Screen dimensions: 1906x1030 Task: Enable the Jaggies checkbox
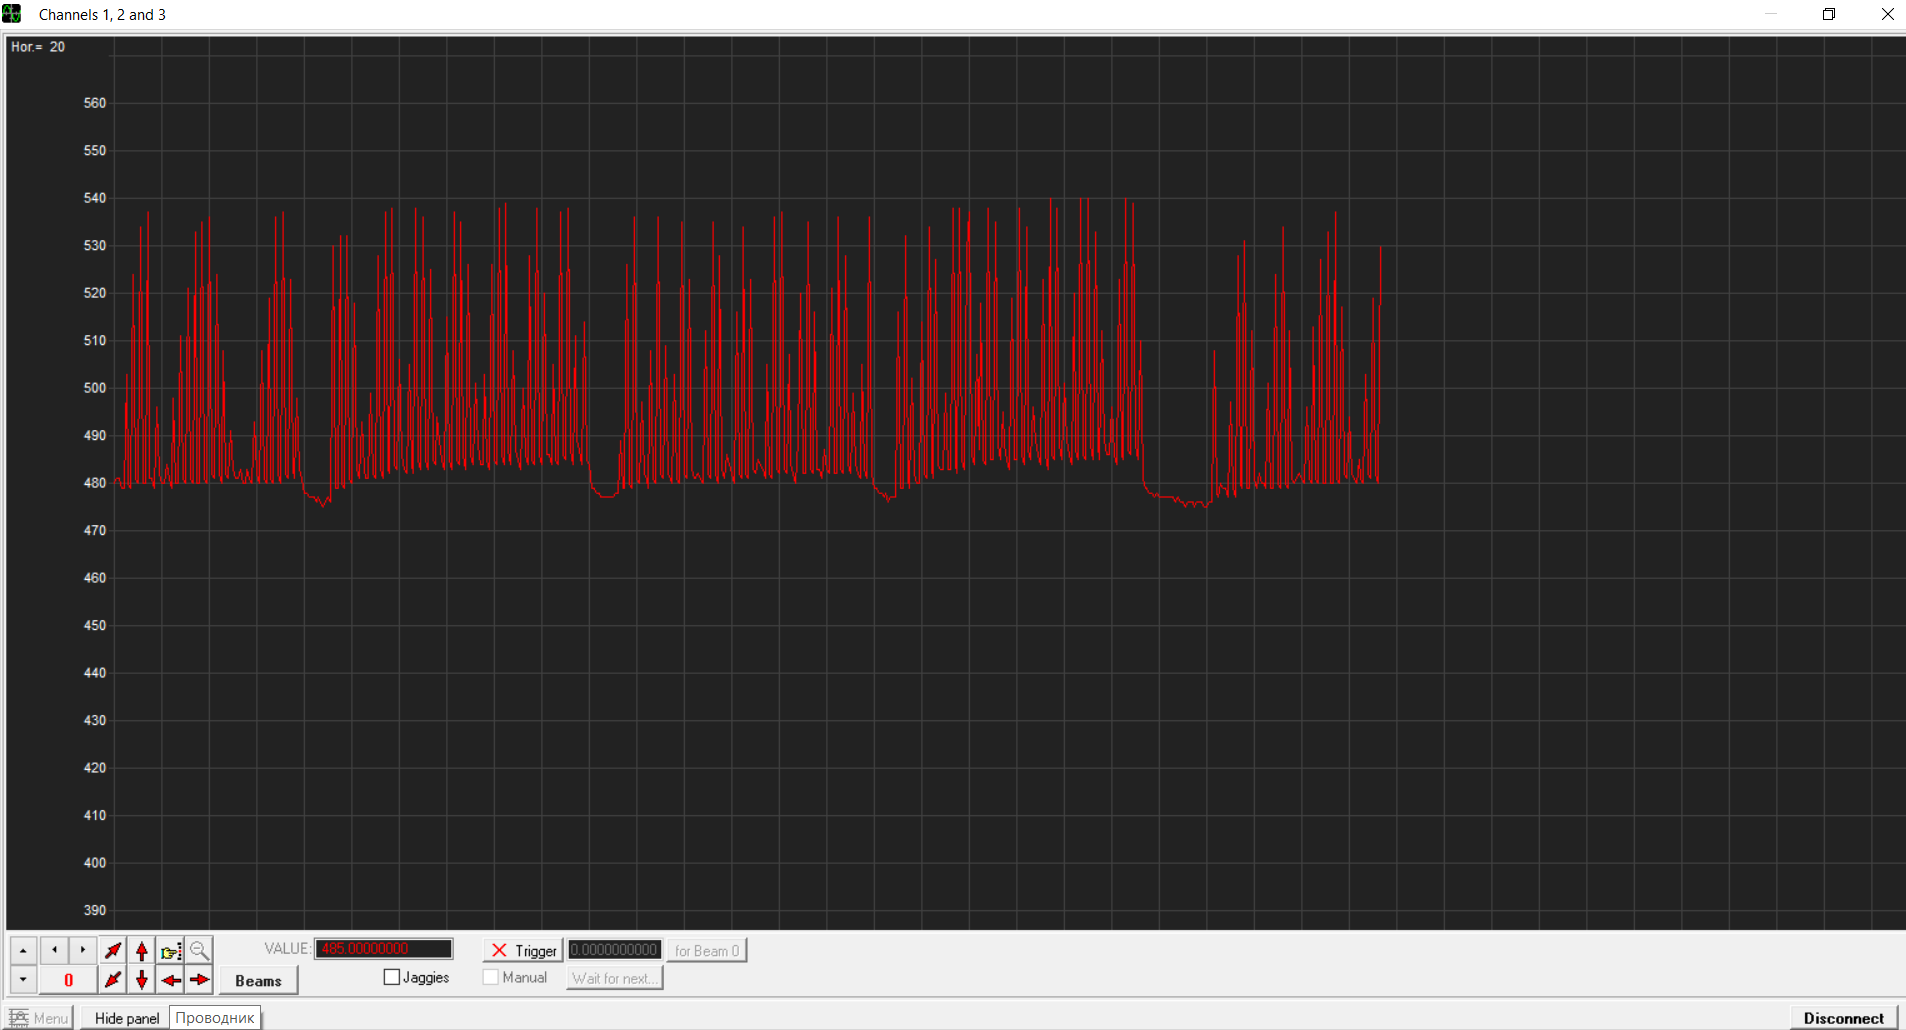click(x=392, y=977)
